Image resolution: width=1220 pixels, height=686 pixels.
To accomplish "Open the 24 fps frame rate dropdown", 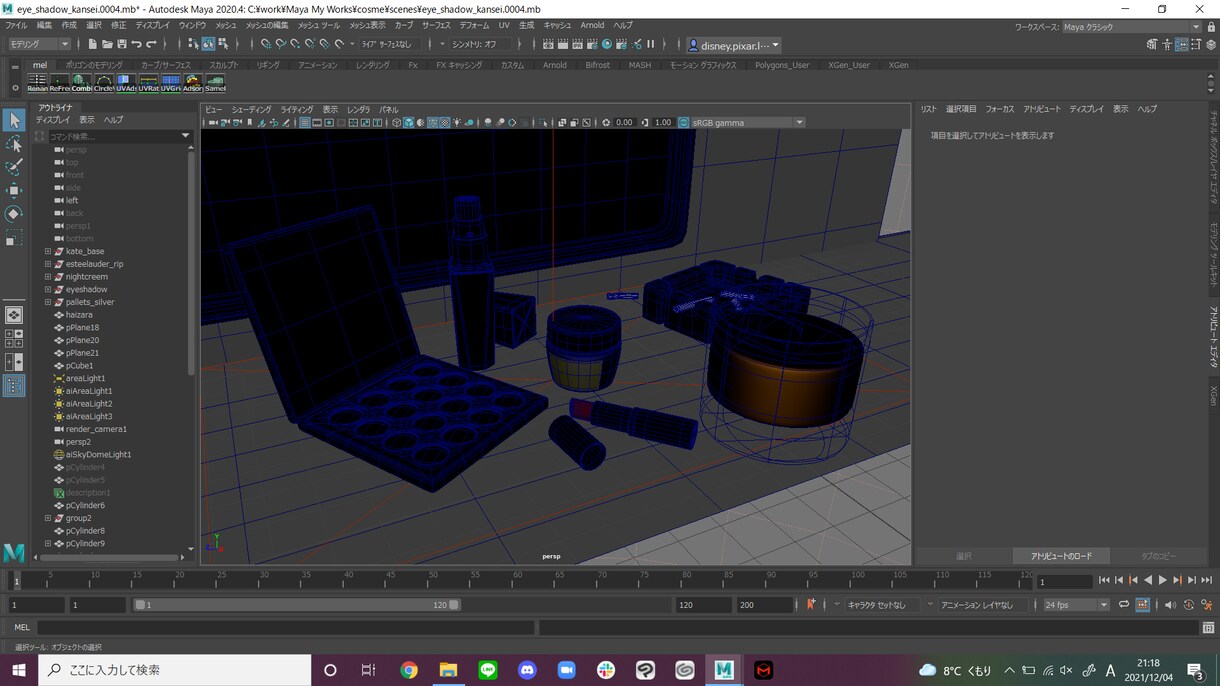I will coord(1076,605).
